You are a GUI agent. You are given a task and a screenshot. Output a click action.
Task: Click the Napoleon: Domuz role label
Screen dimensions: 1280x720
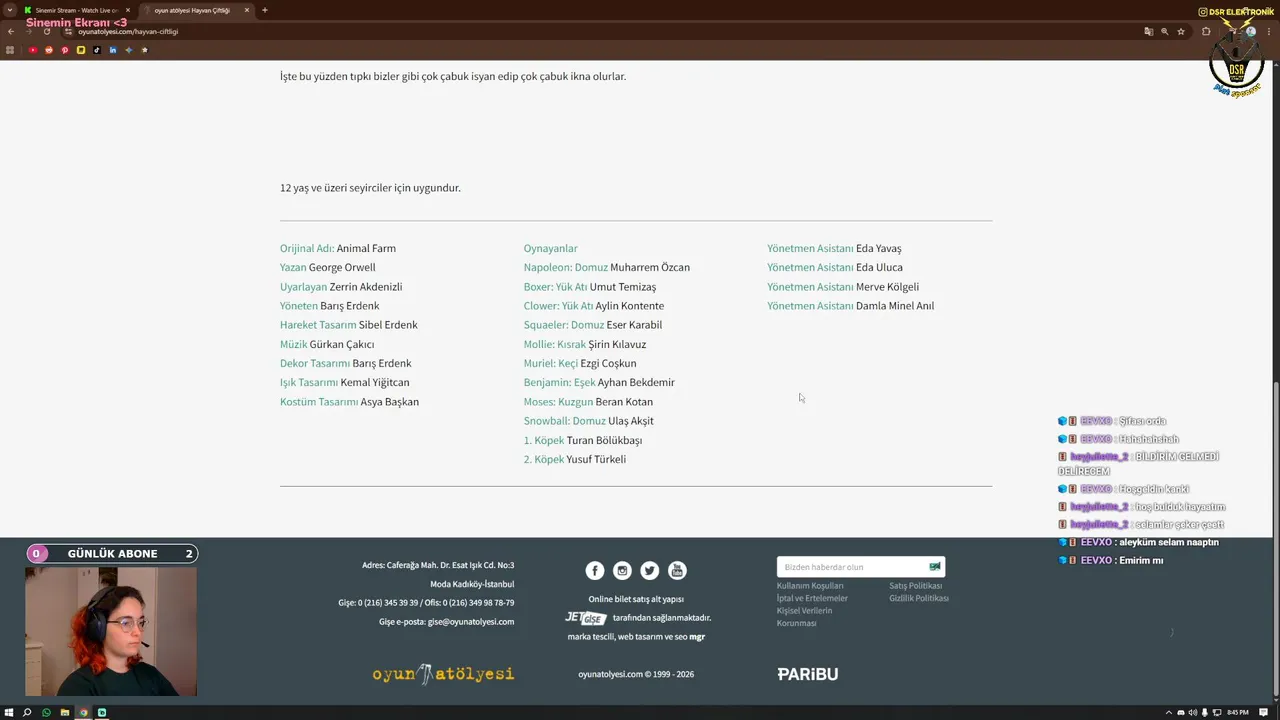click(x=566, y=267)
